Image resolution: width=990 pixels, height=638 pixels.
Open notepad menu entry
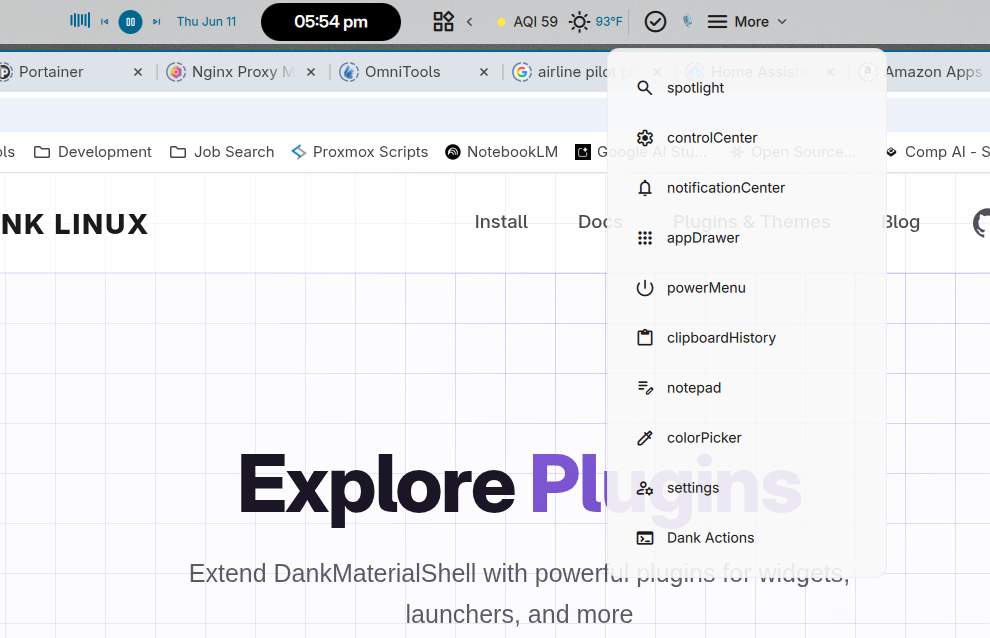(x=747, y=388)
